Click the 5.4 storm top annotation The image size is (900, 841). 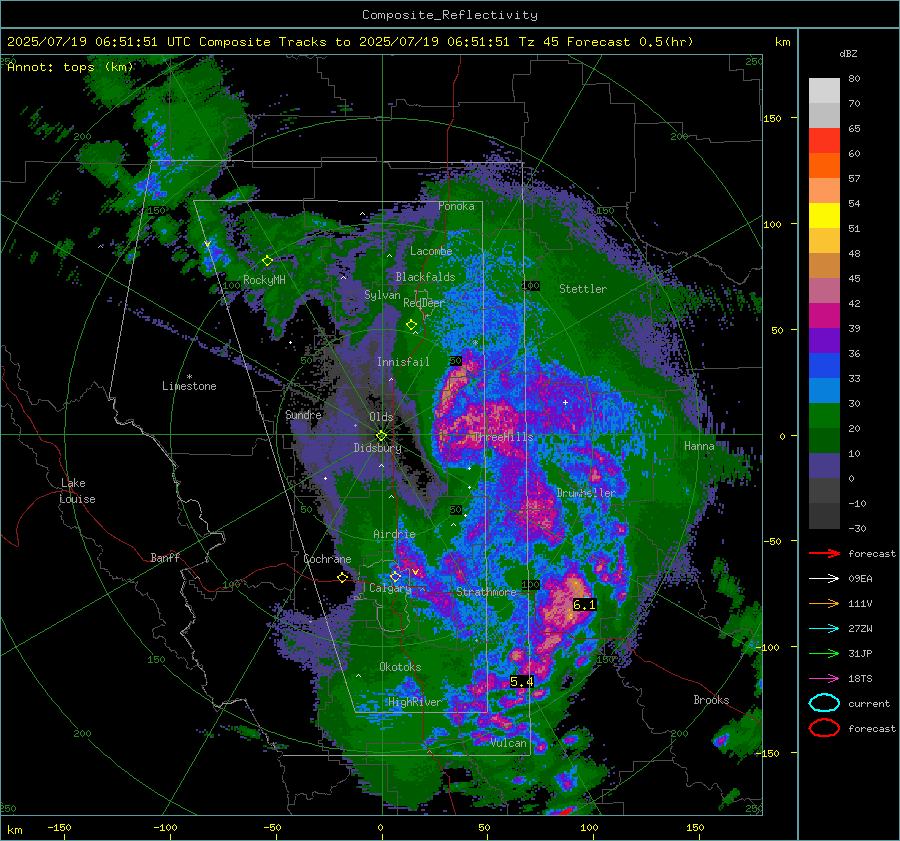[522, 681]
